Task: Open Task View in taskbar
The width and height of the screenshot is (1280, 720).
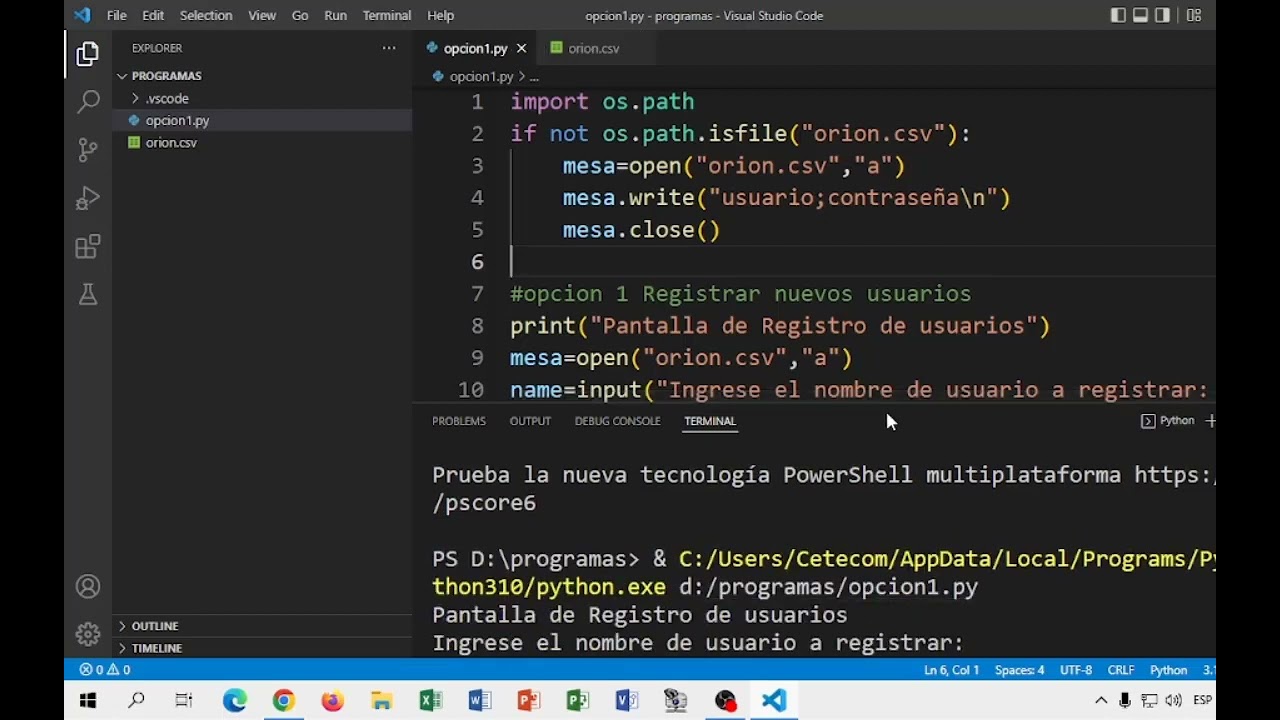Action: pos(184,701)
